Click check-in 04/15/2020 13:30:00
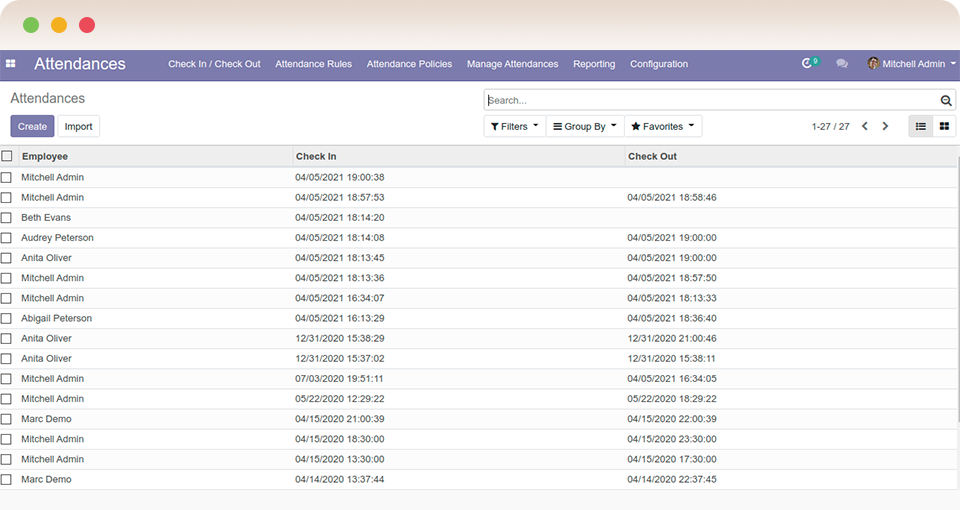The height and width of the screenshot is (510, 960). 340,459
